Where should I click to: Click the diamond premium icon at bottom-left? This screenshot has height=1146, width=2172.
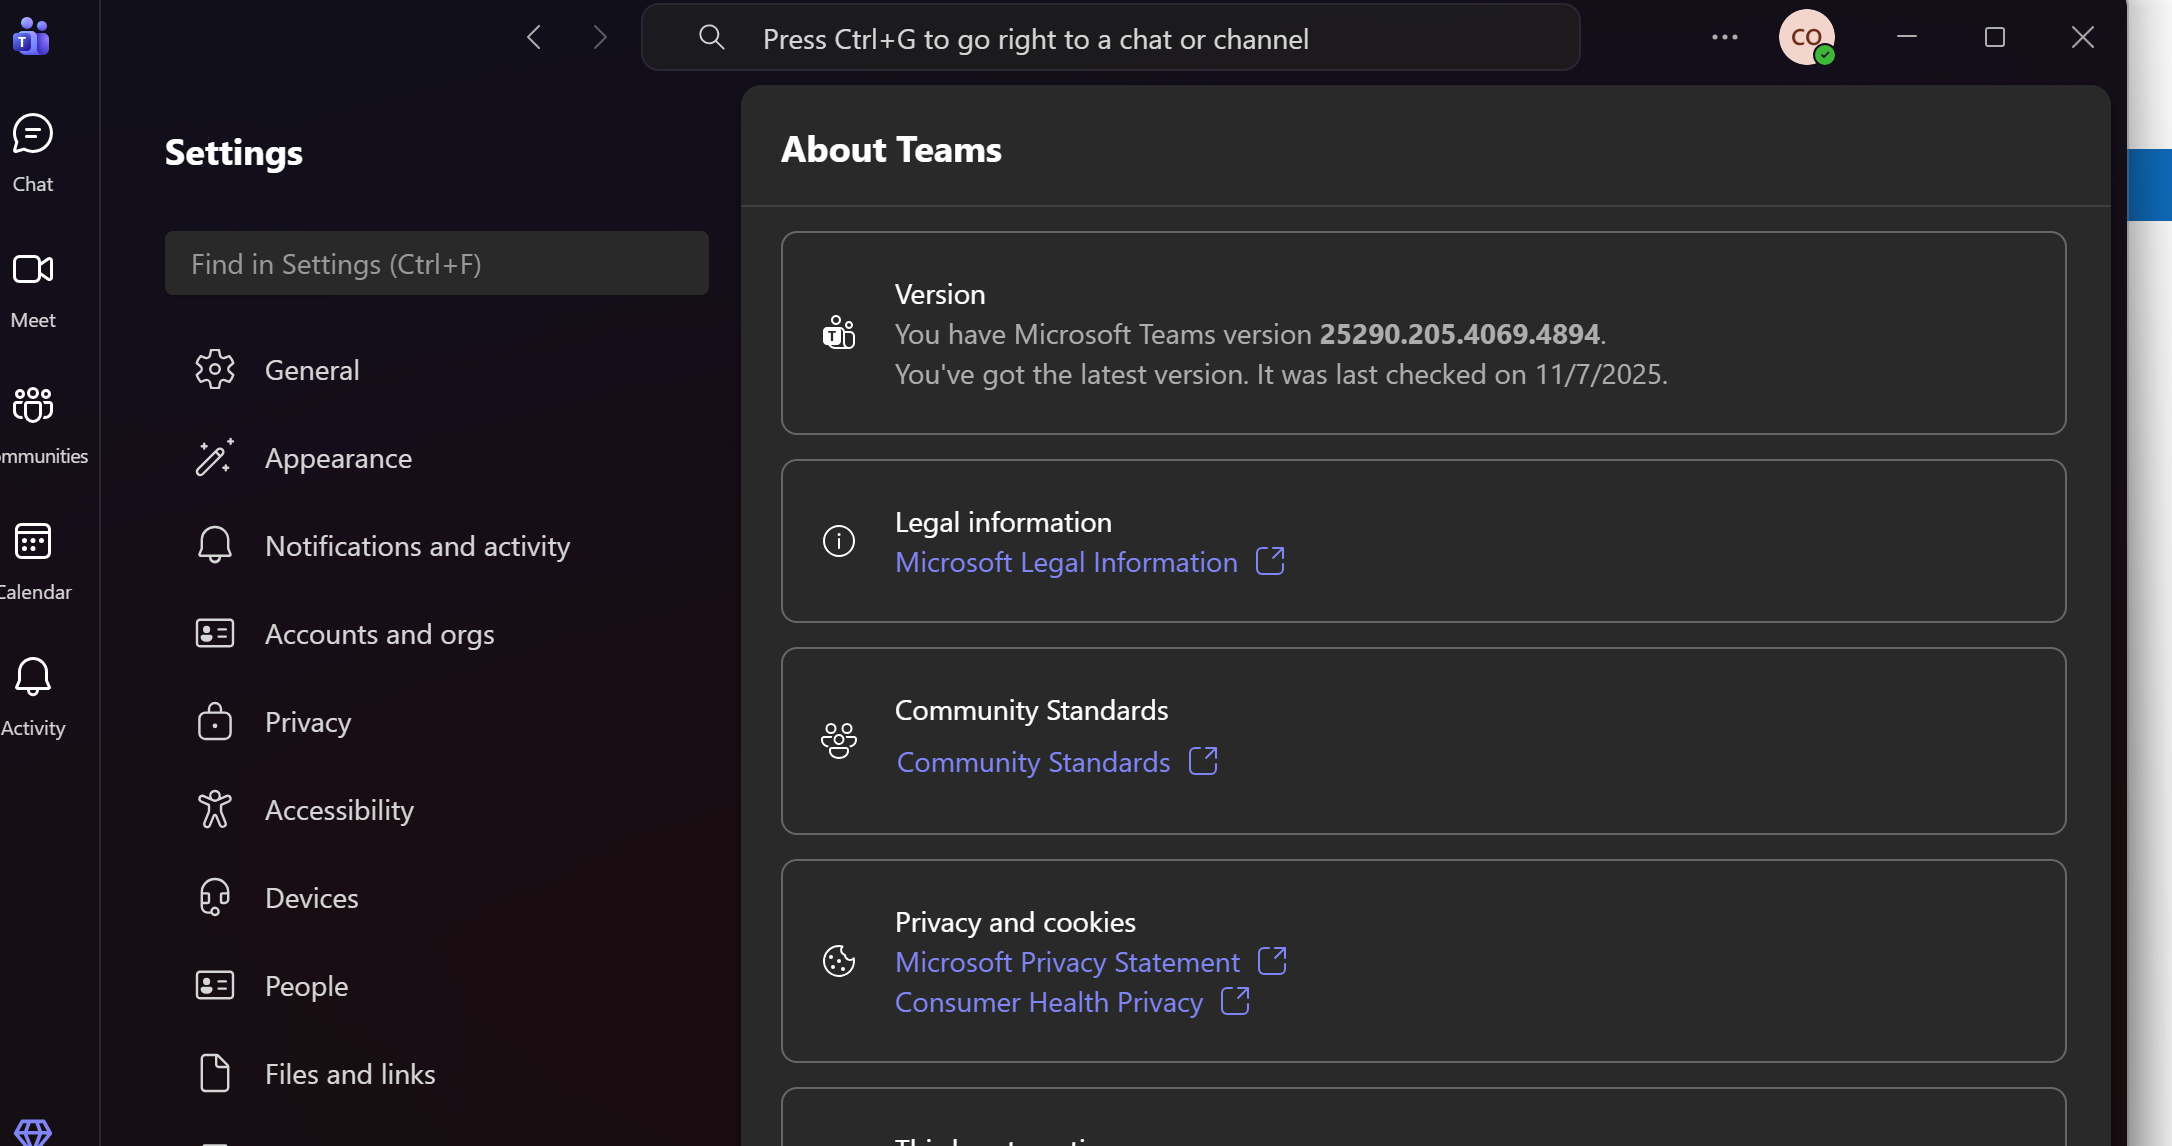tap(33, 1132)
